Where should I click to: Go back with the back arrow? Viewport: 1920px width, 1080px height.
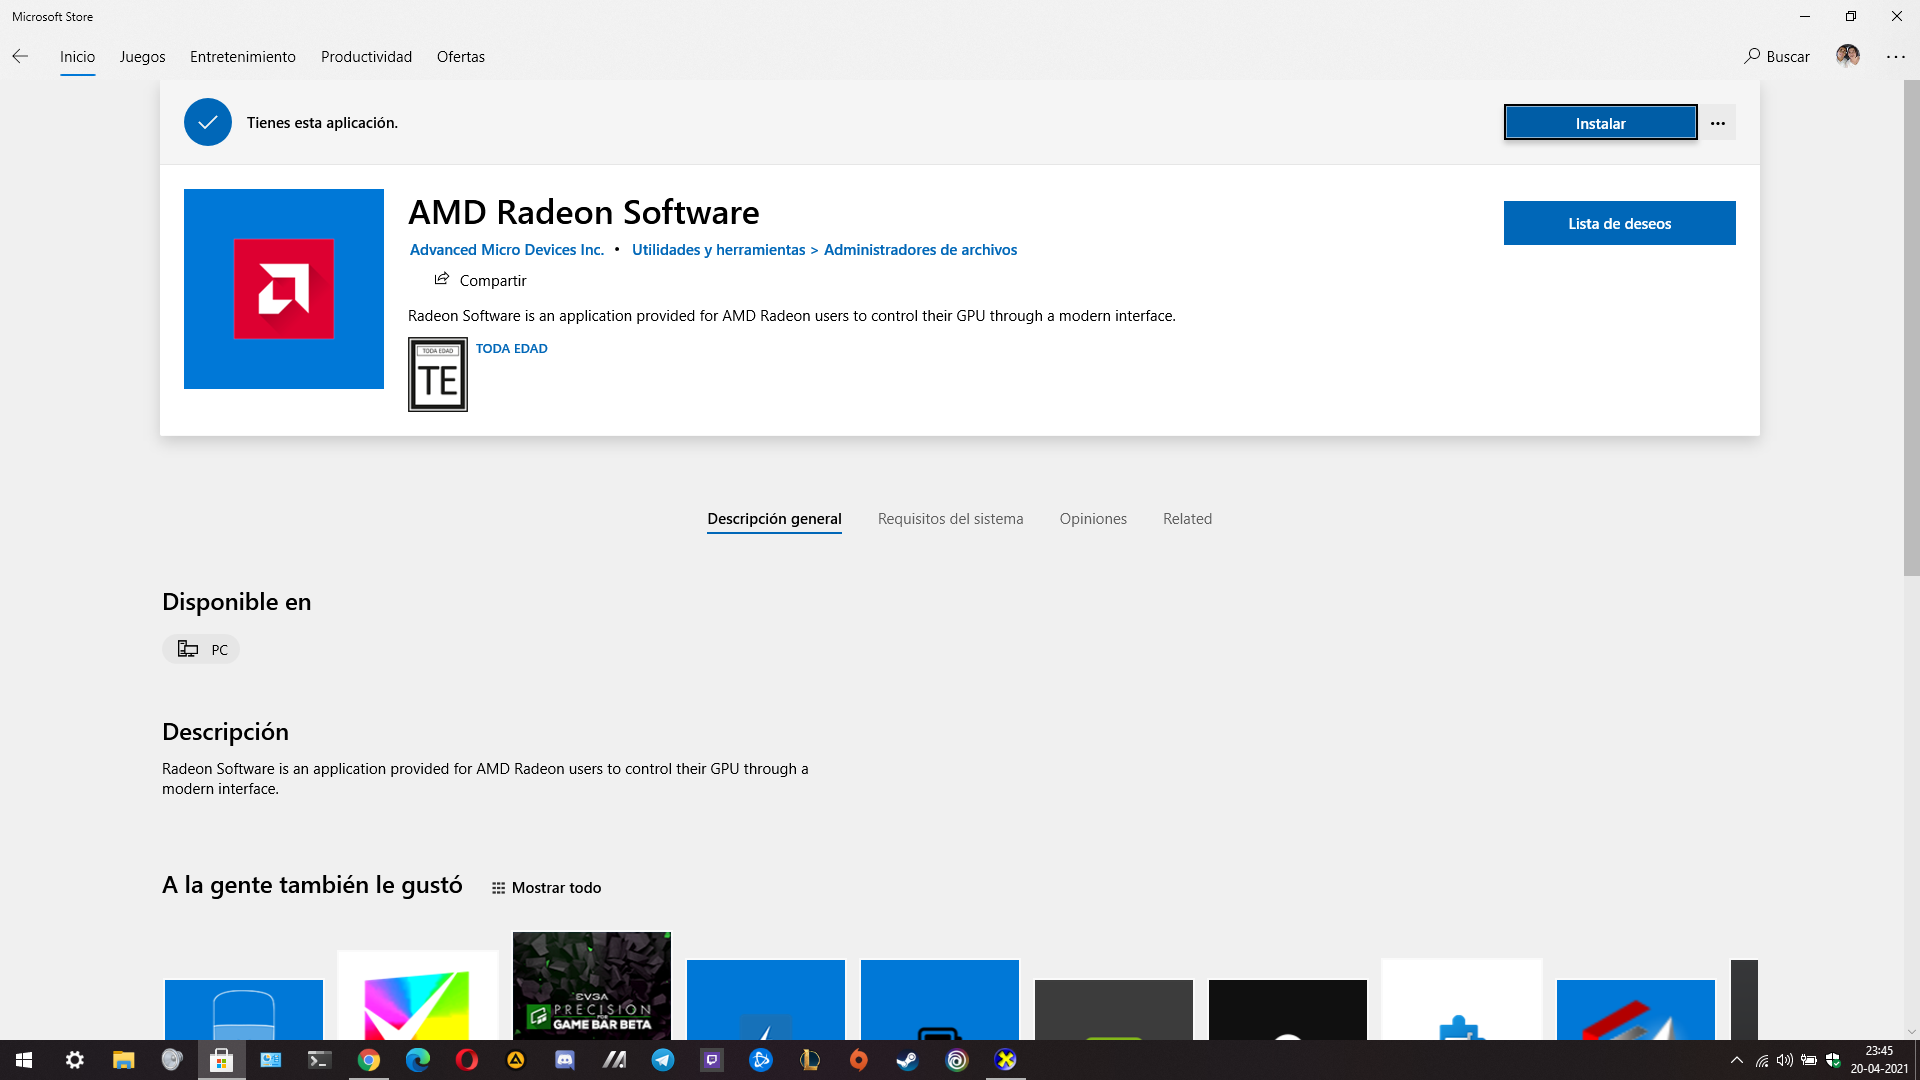tap(20, 57)
